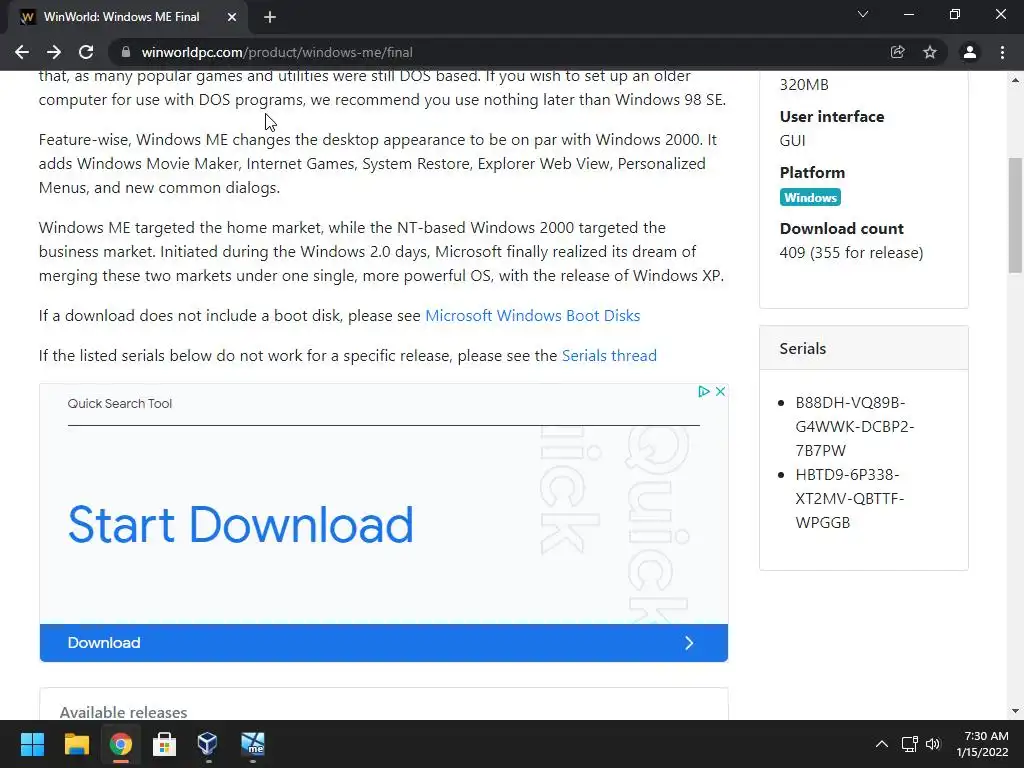Click the Quick Search Tool ad title
Viewport: 1024px width, 768px height.
120,404
